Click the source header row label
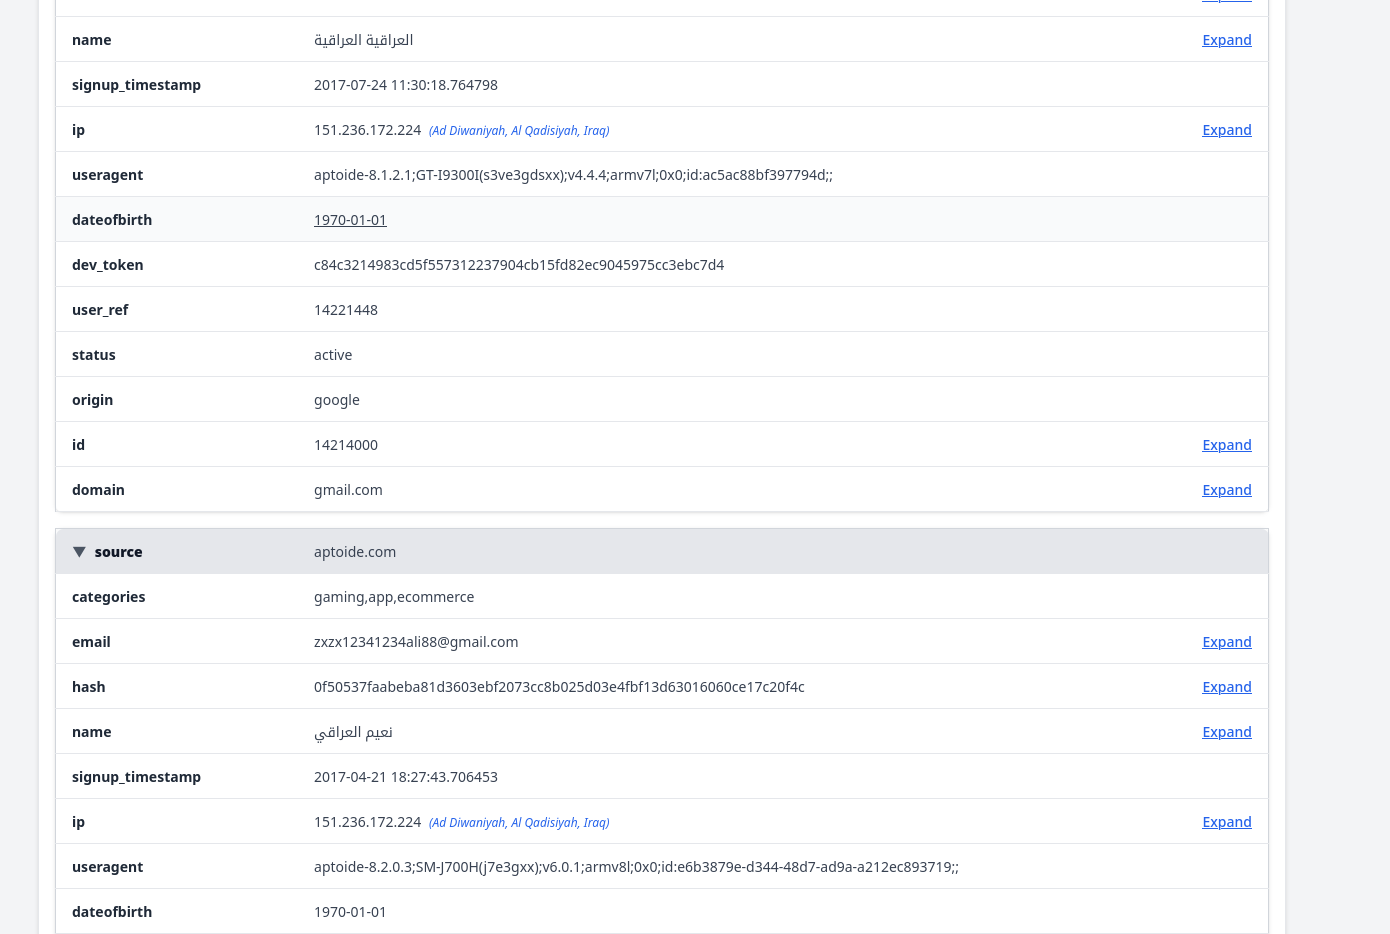1390x934 pixels. tap(118, 552)
